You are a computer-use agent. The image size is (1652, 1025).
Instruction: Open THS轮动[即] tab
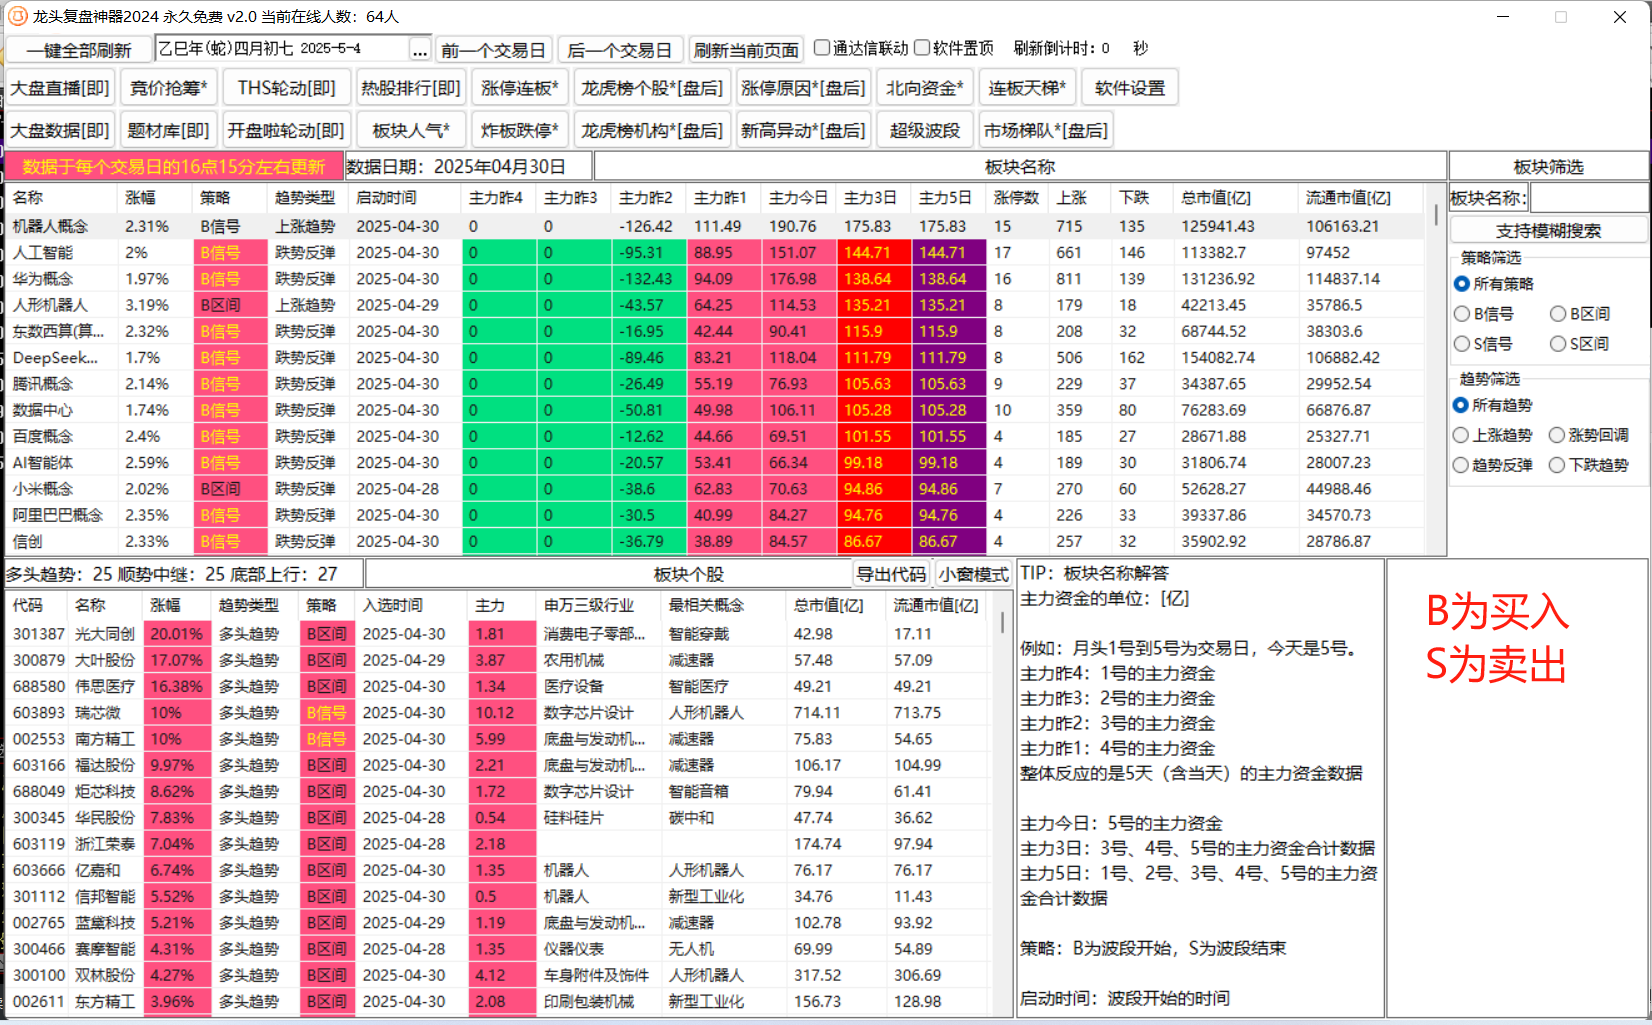pos(287,88)
